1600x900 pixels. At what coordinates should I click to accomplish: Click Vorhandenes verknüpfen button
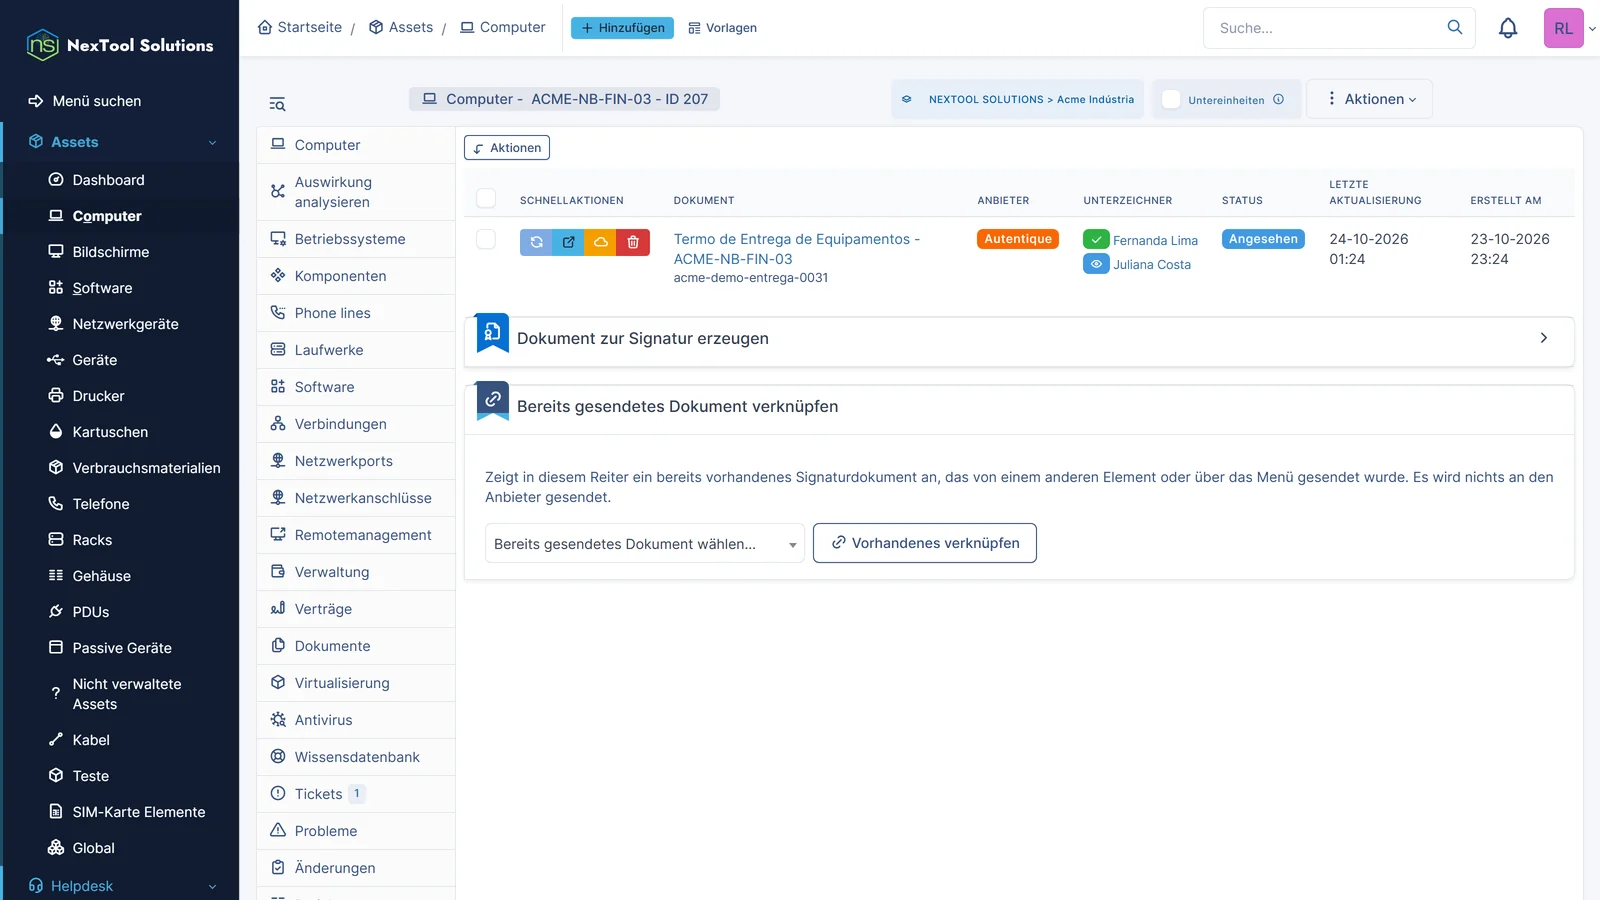pyautogui.click(x=925, y=543)
